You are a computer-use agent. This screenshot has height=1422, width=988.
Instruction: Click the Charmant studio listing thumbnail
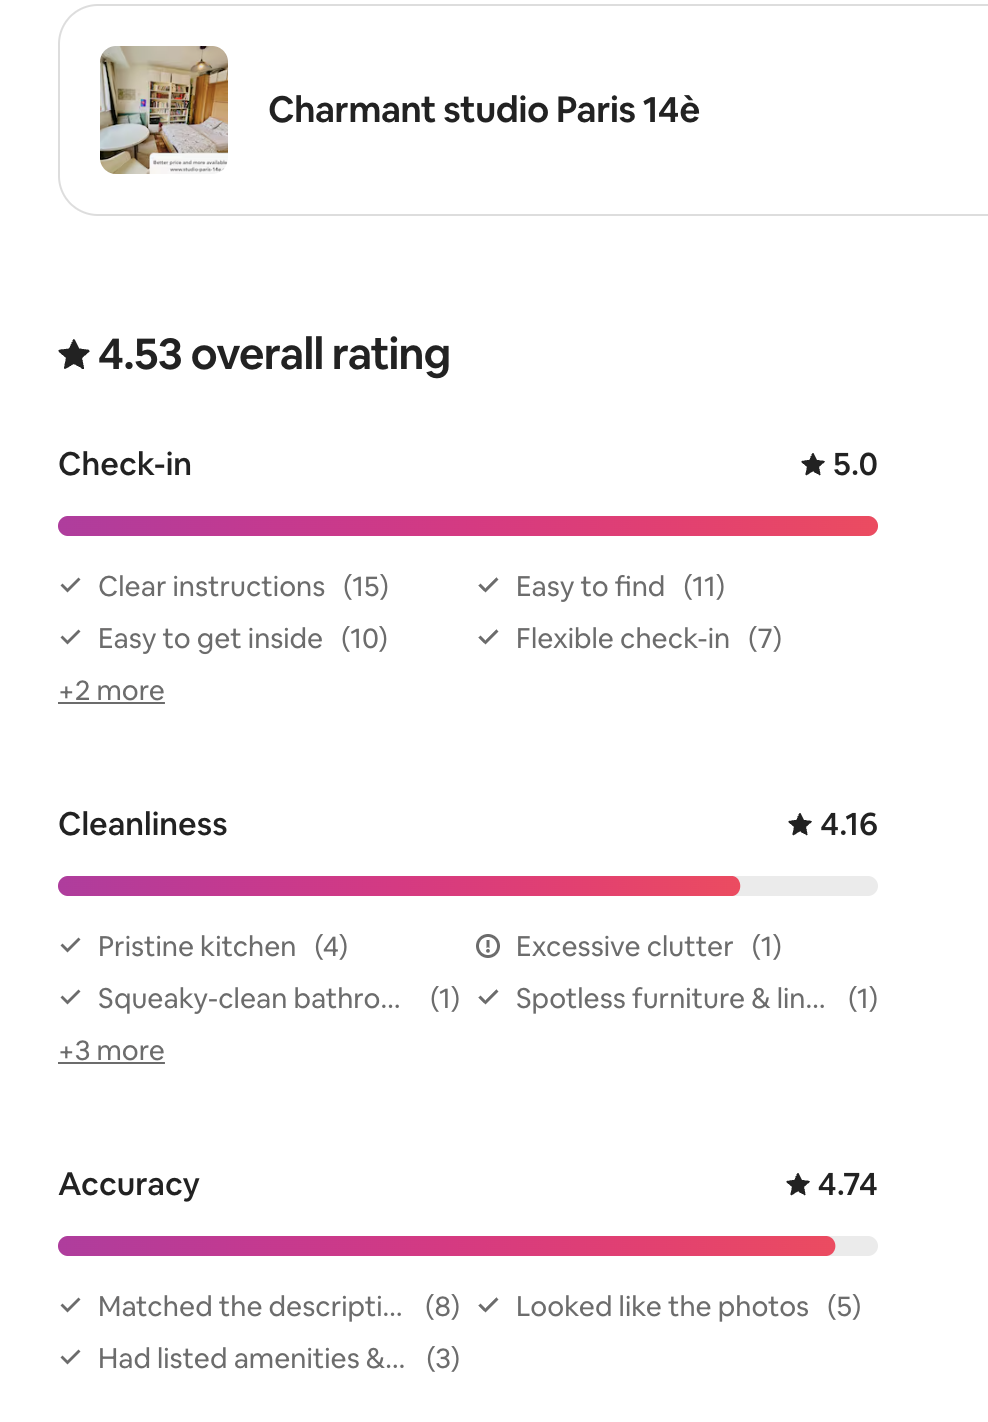coord(164,110)
